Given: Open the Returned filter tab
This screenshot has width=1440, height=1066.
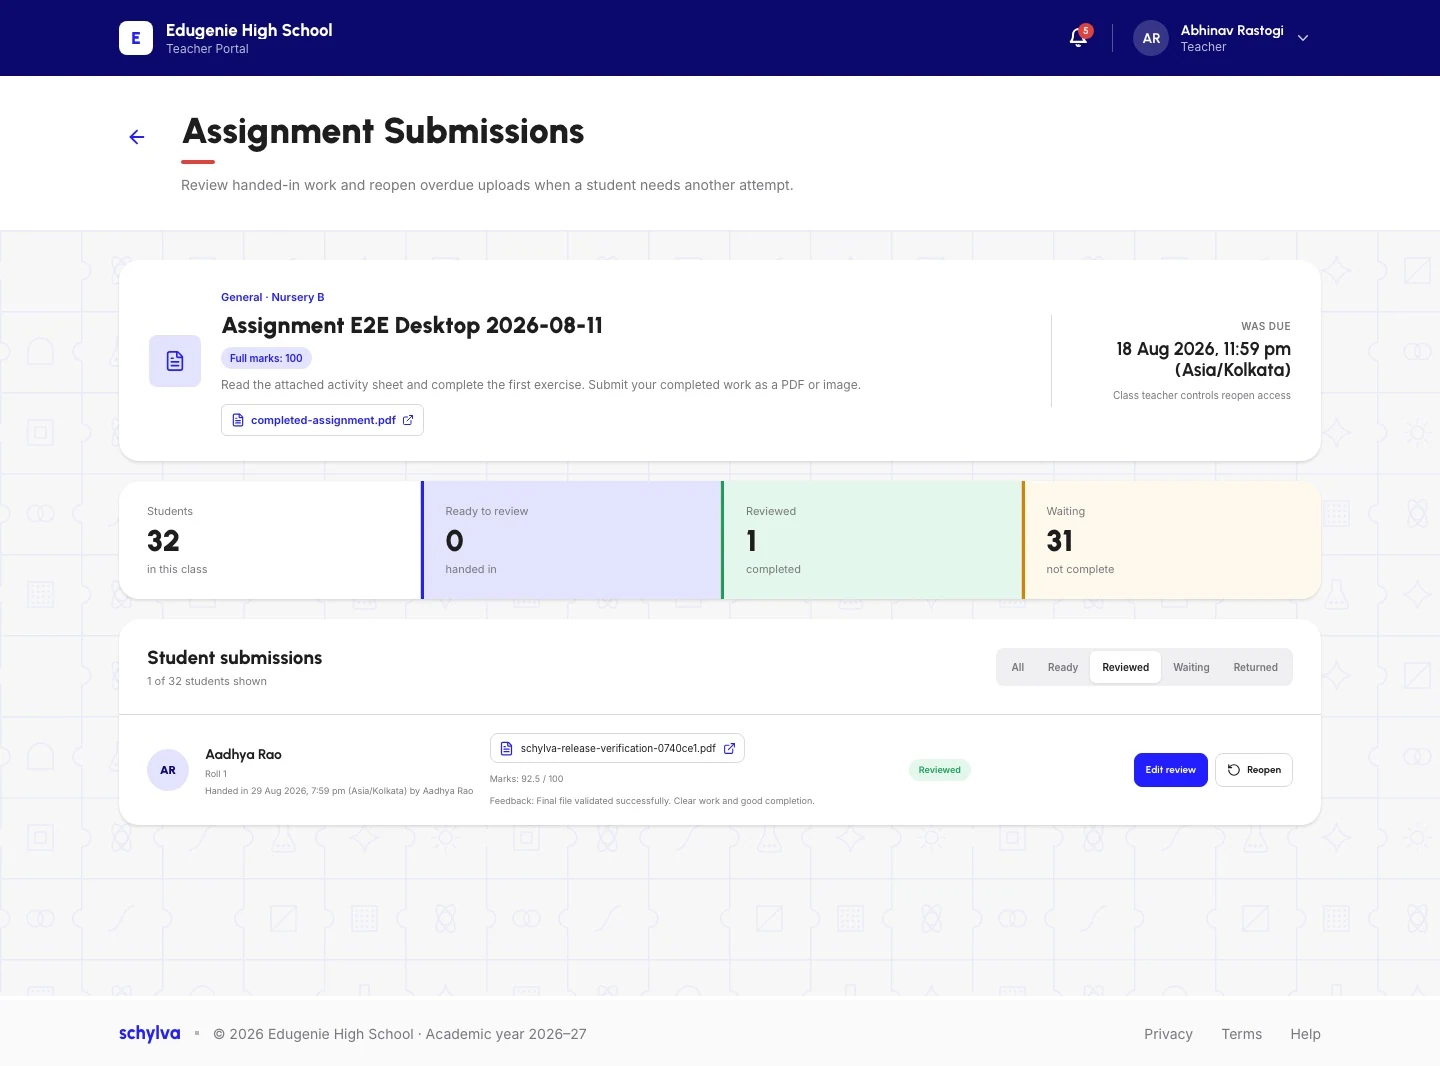Looking at the screenshot, I should click(1256, 667).
